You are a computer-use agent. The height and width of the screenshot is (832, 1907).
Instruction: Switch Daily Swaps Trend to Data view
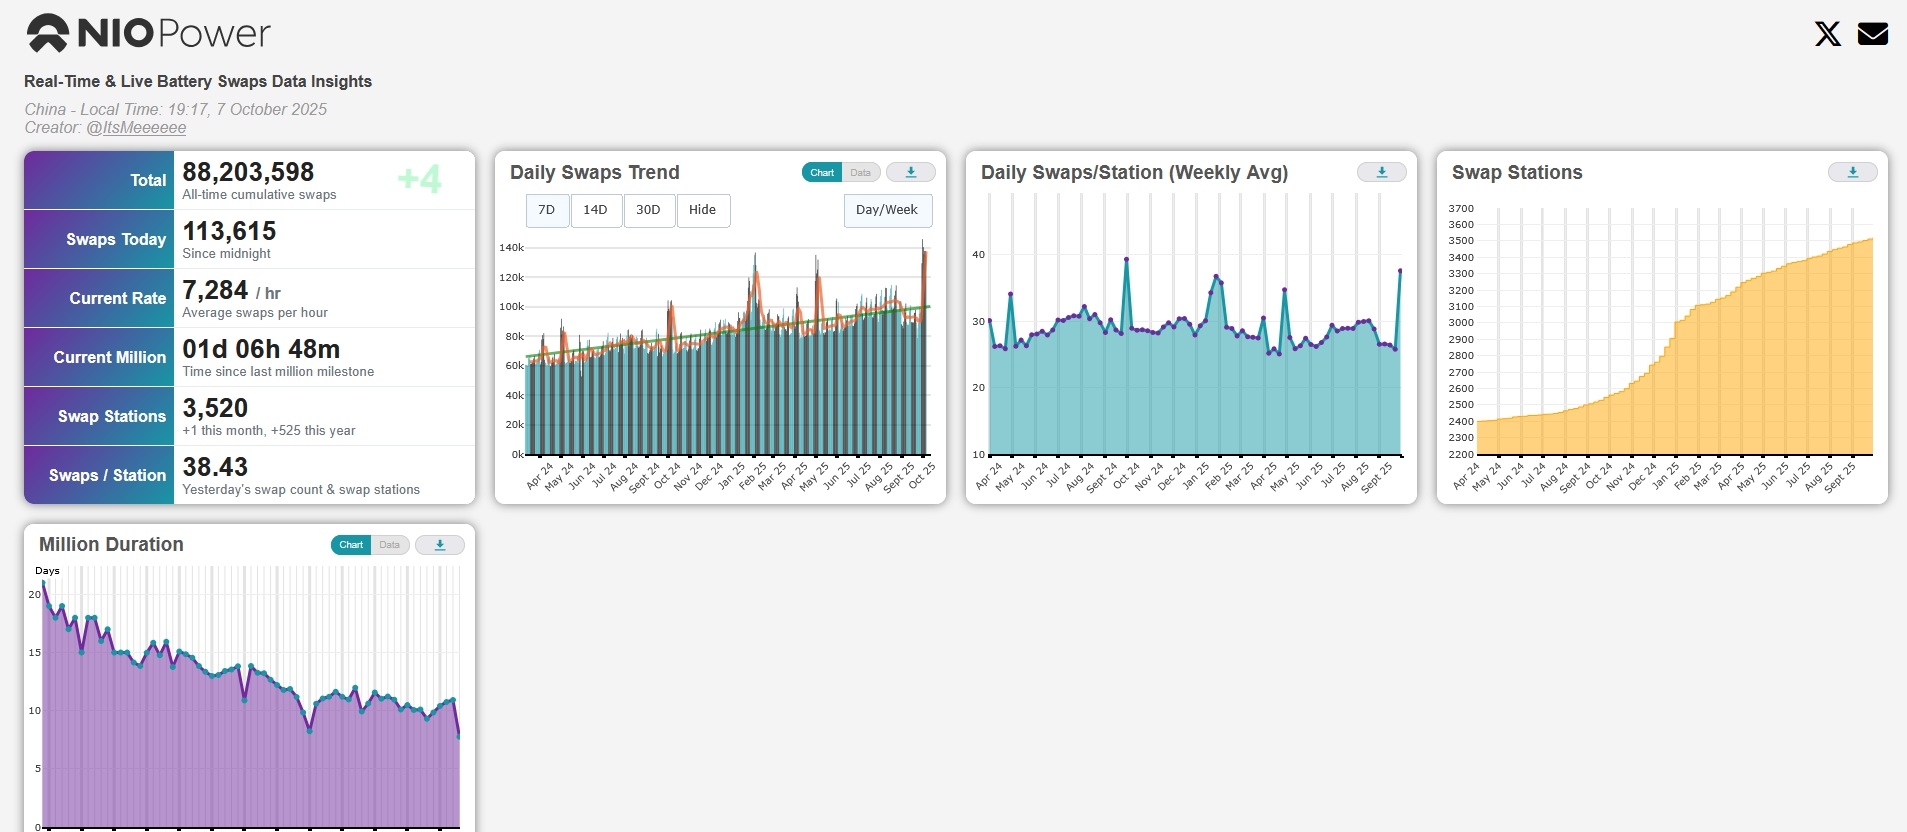point(860,173)
